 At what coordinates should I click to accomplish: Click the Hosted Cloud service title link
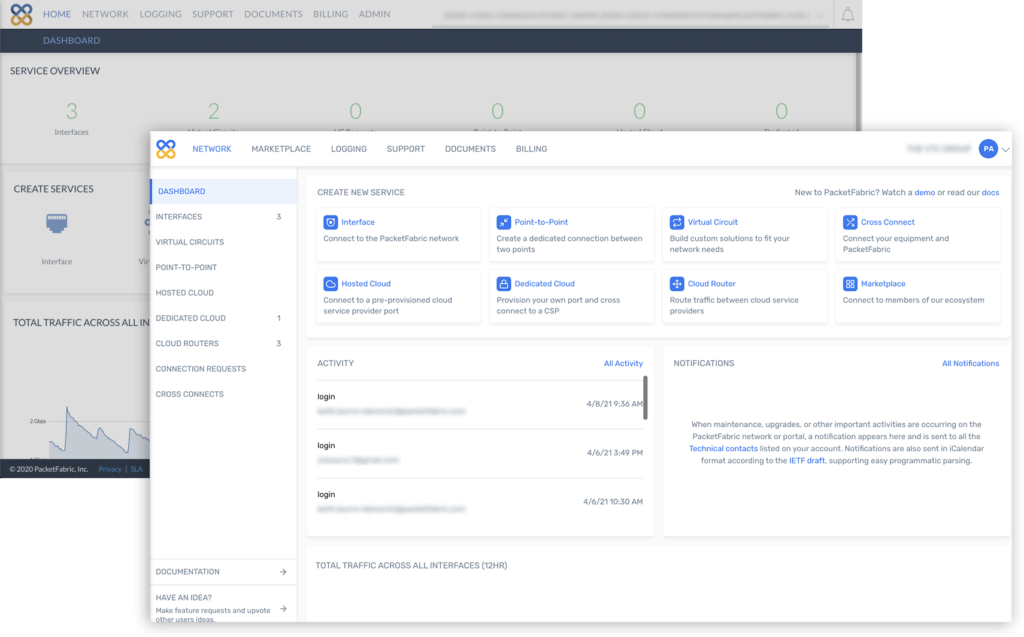point(366,284)
